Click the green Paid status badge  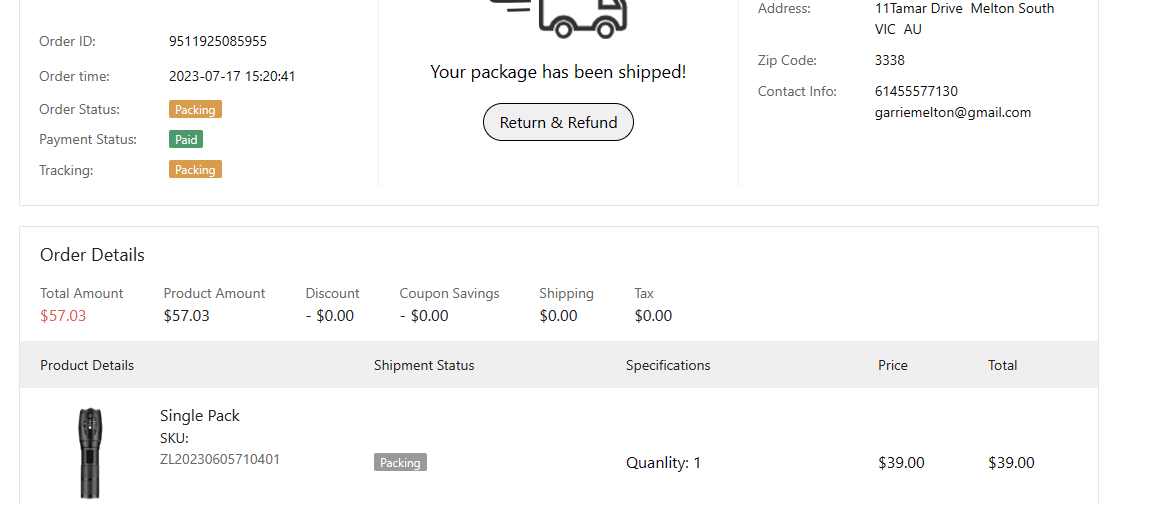tap(186, 140)
